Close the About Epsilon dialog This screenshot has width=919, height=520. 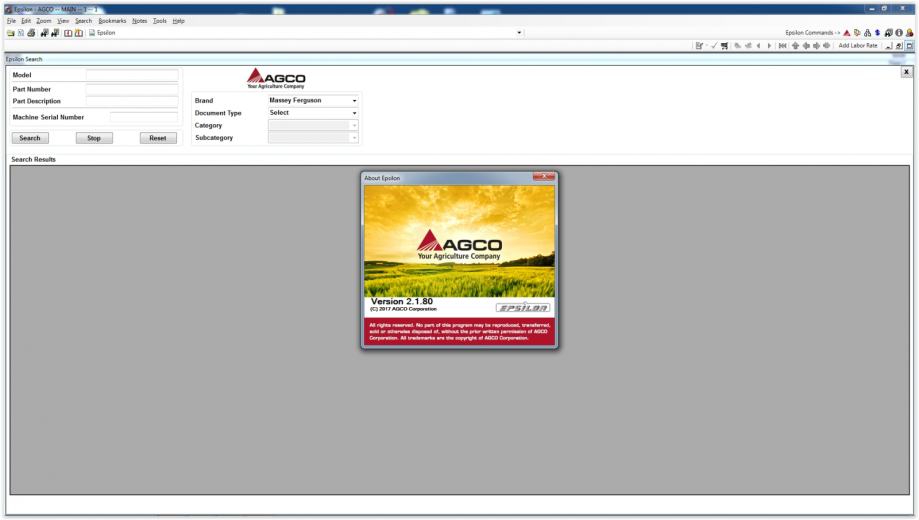pyautogui.click(x=544, y=177)
